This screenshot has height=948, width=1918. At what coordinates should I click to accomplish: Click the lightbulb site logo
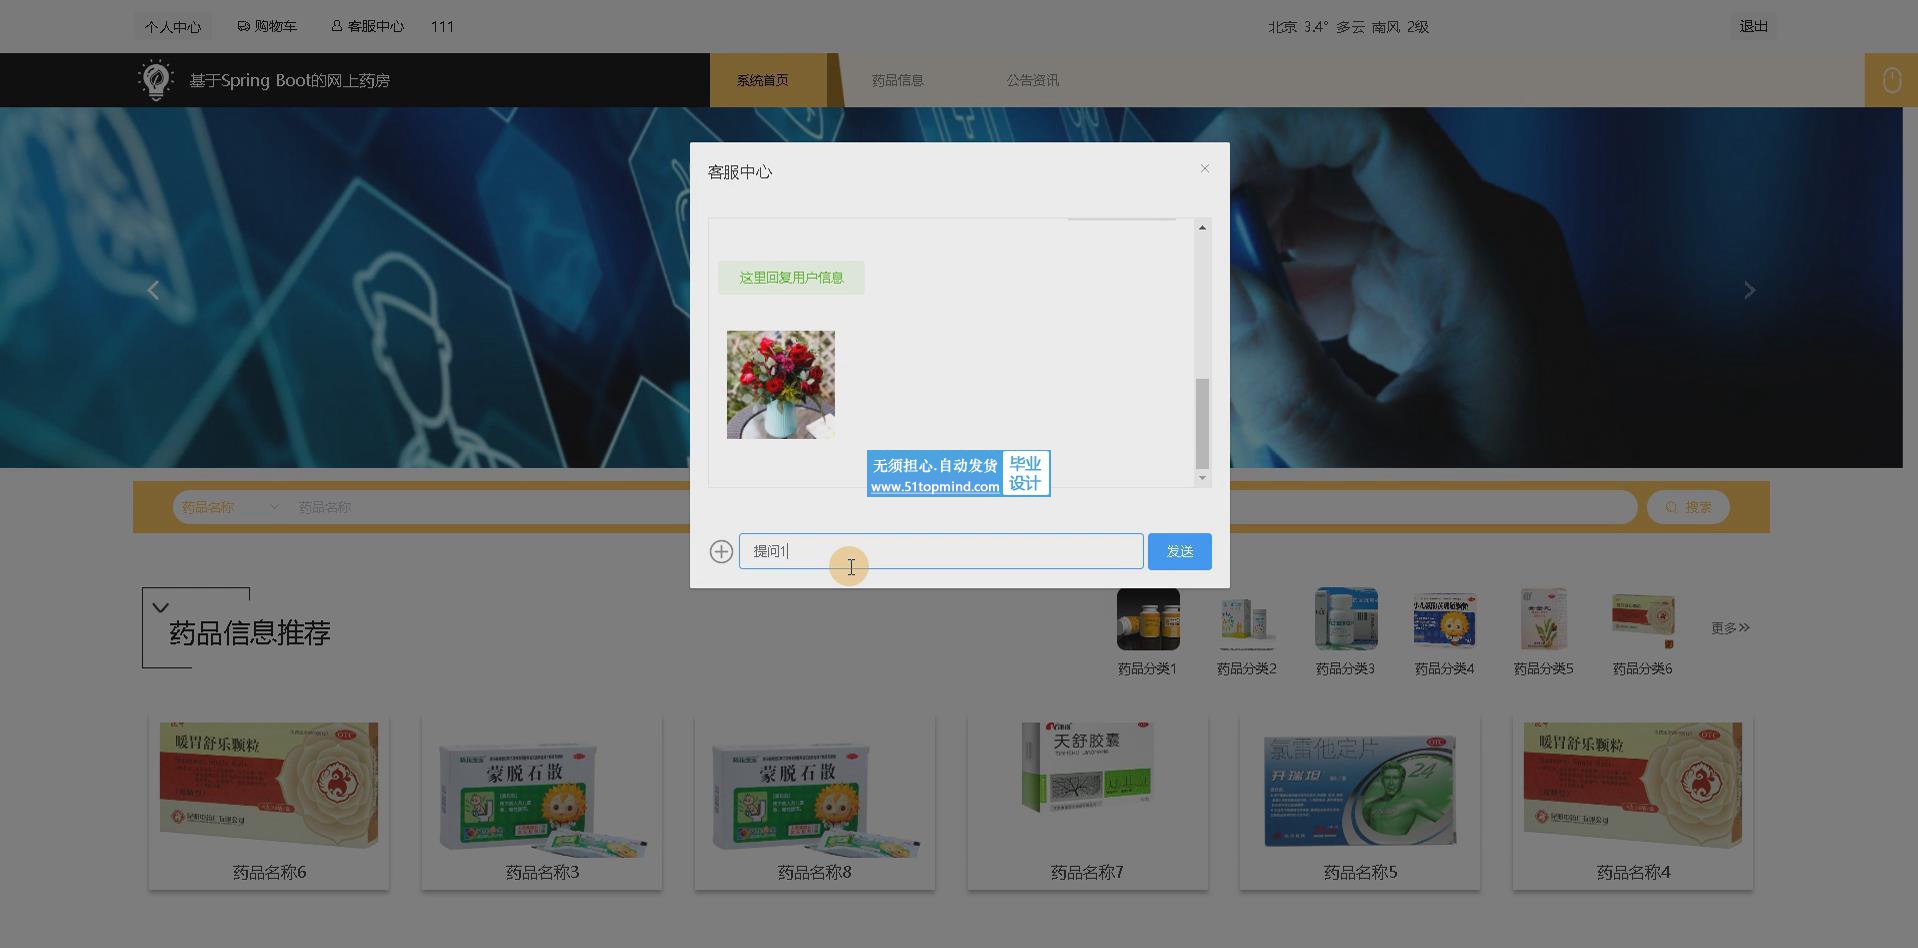(156, 80)
